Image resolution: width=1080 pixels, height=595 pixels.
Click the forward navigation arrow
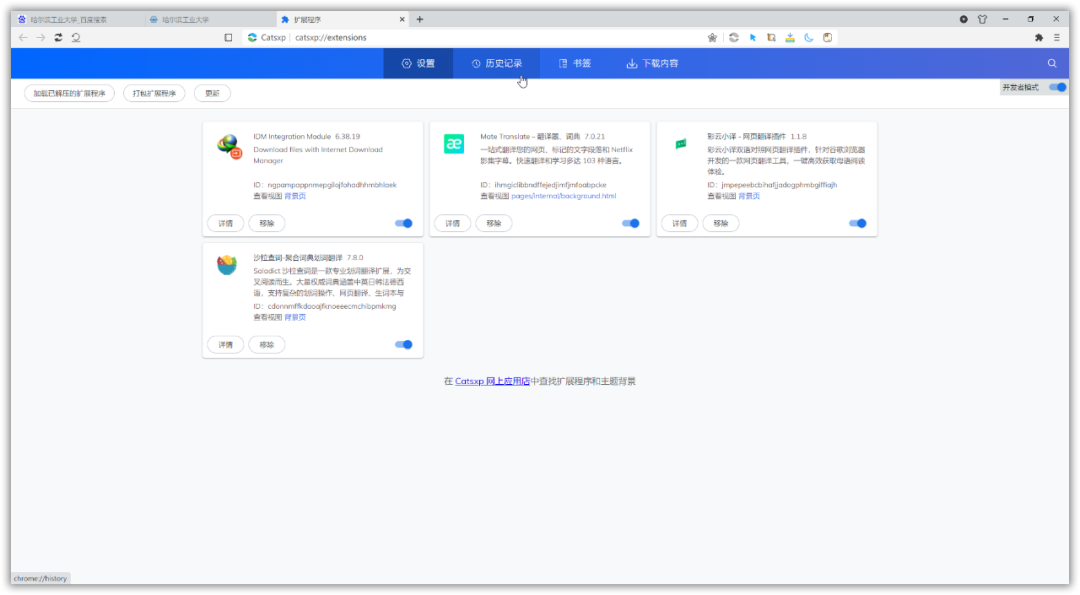[x=41, y=38]
